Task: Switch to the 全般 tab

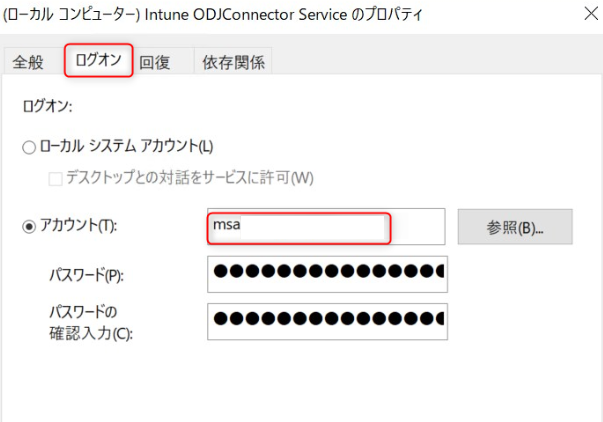Action: (28, 62)
